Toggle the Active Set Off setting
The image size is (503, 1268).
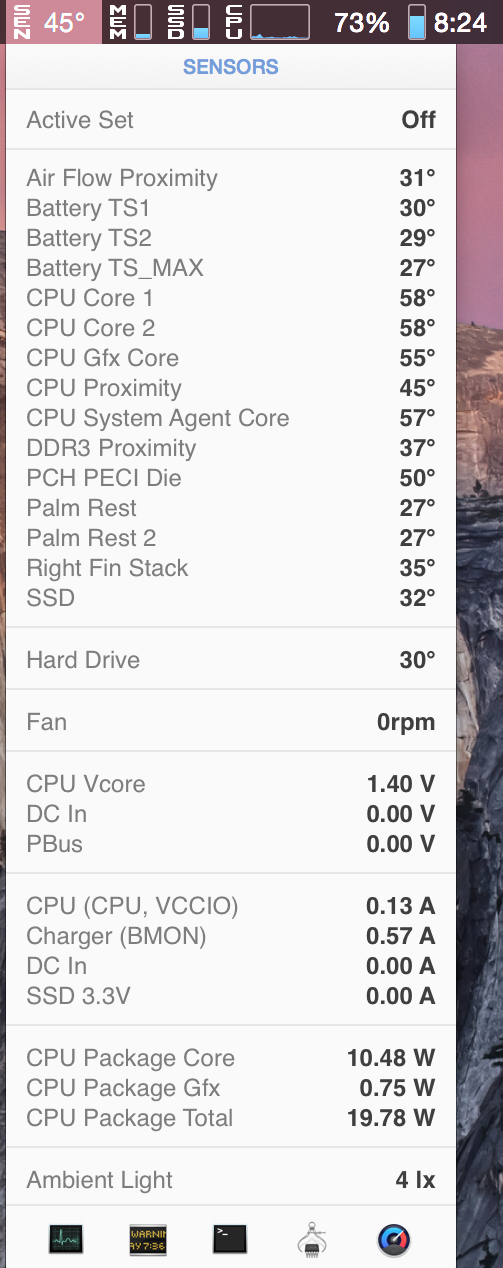tap(231, 120)
